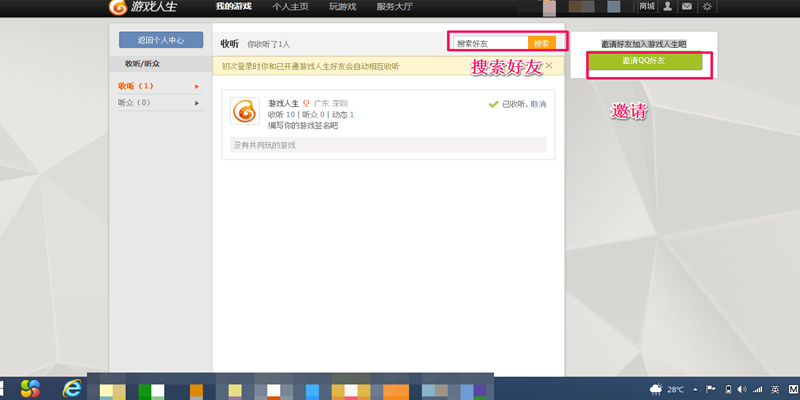Click the gender icon next to 游戏人生

[306, 104]
